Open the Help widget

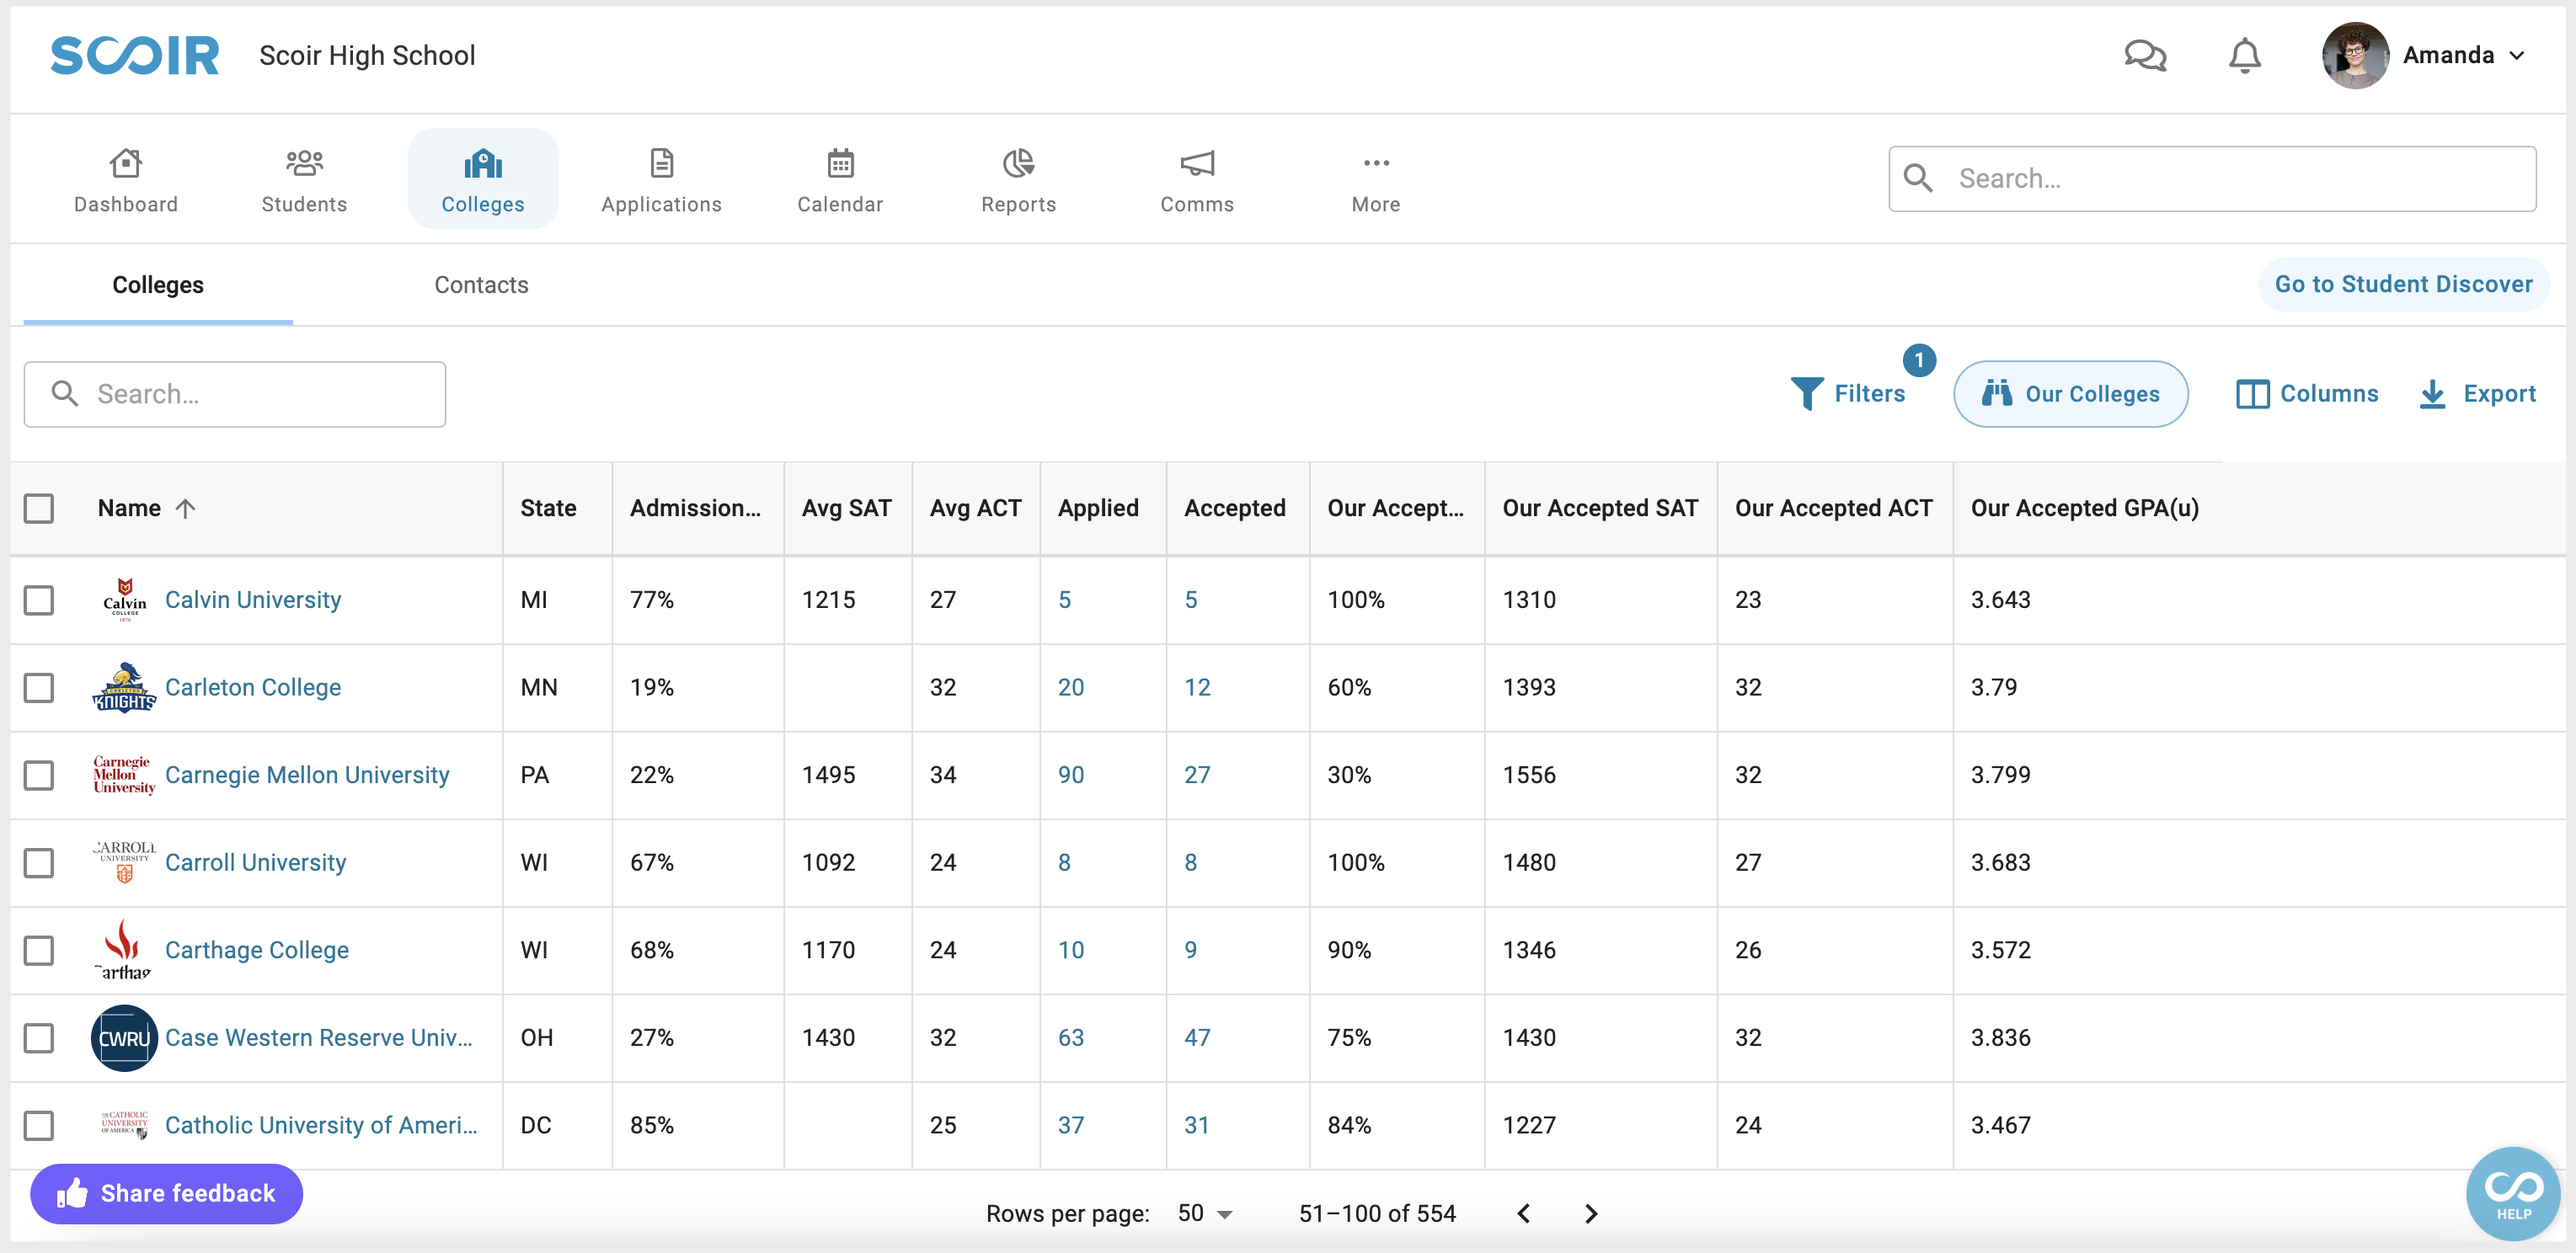coord(2513,1194)
